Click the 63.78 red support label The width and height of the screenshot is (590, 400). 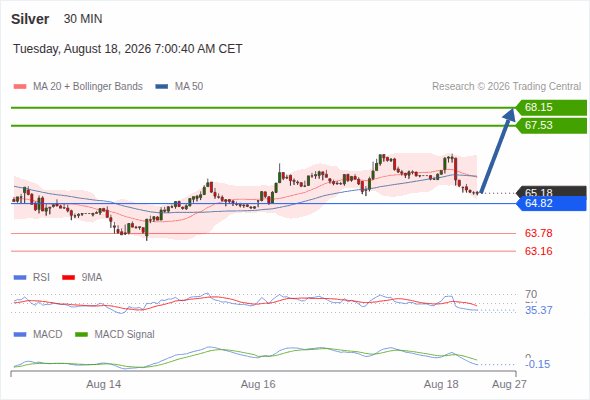(x=538, y=233)
